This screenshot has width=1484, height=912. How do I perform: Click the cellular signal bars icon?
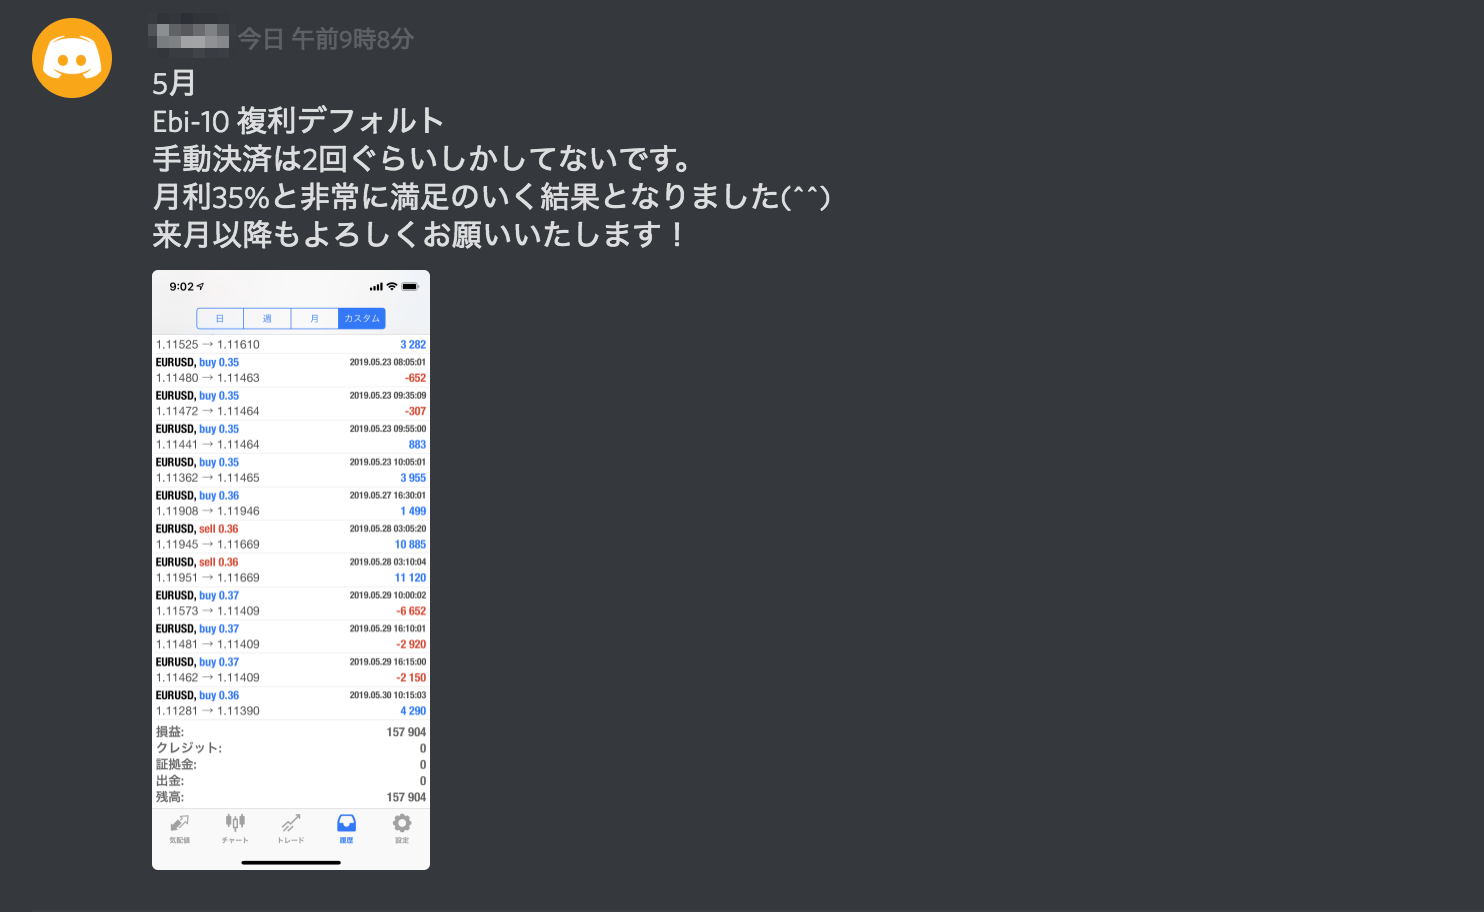click(376, 287)
